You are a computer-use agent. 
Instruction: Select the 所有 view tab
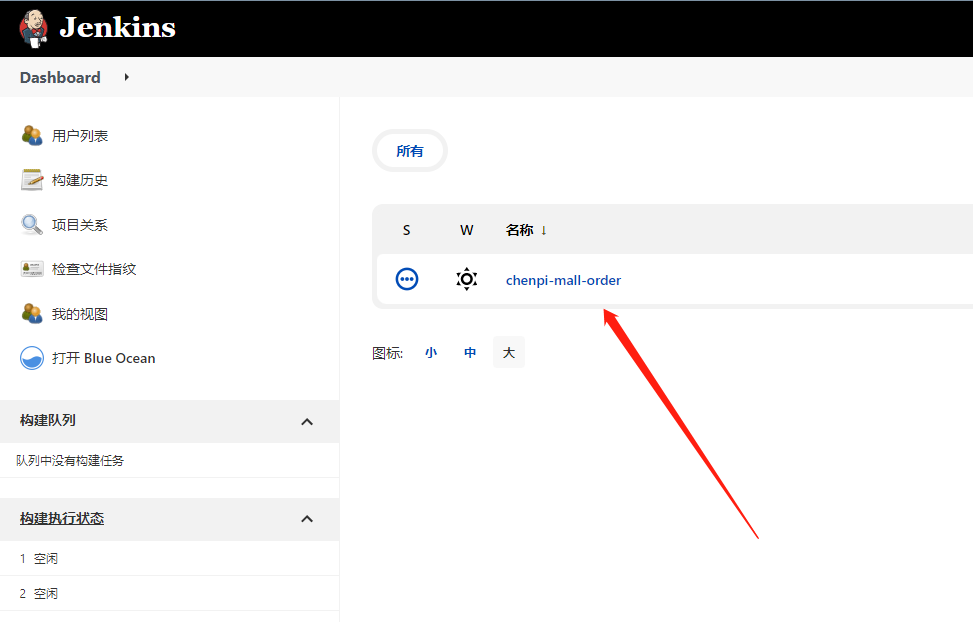click(x=410, y=151)
